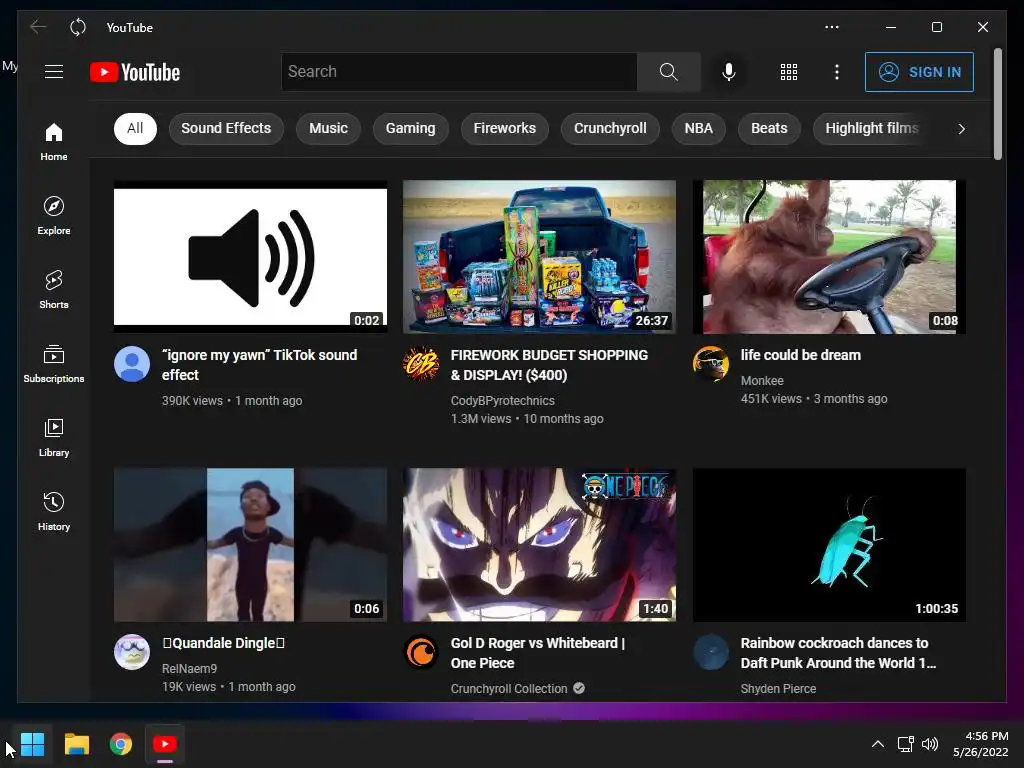Show hidden tray icons chevron

coord(878,744)
